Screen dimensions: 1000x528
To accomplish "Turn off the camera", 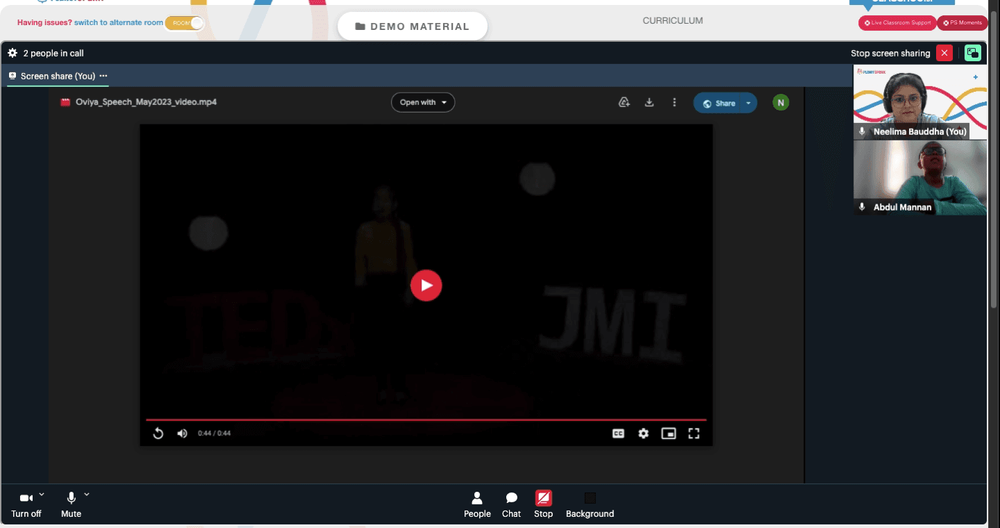I will click(26, 504).
